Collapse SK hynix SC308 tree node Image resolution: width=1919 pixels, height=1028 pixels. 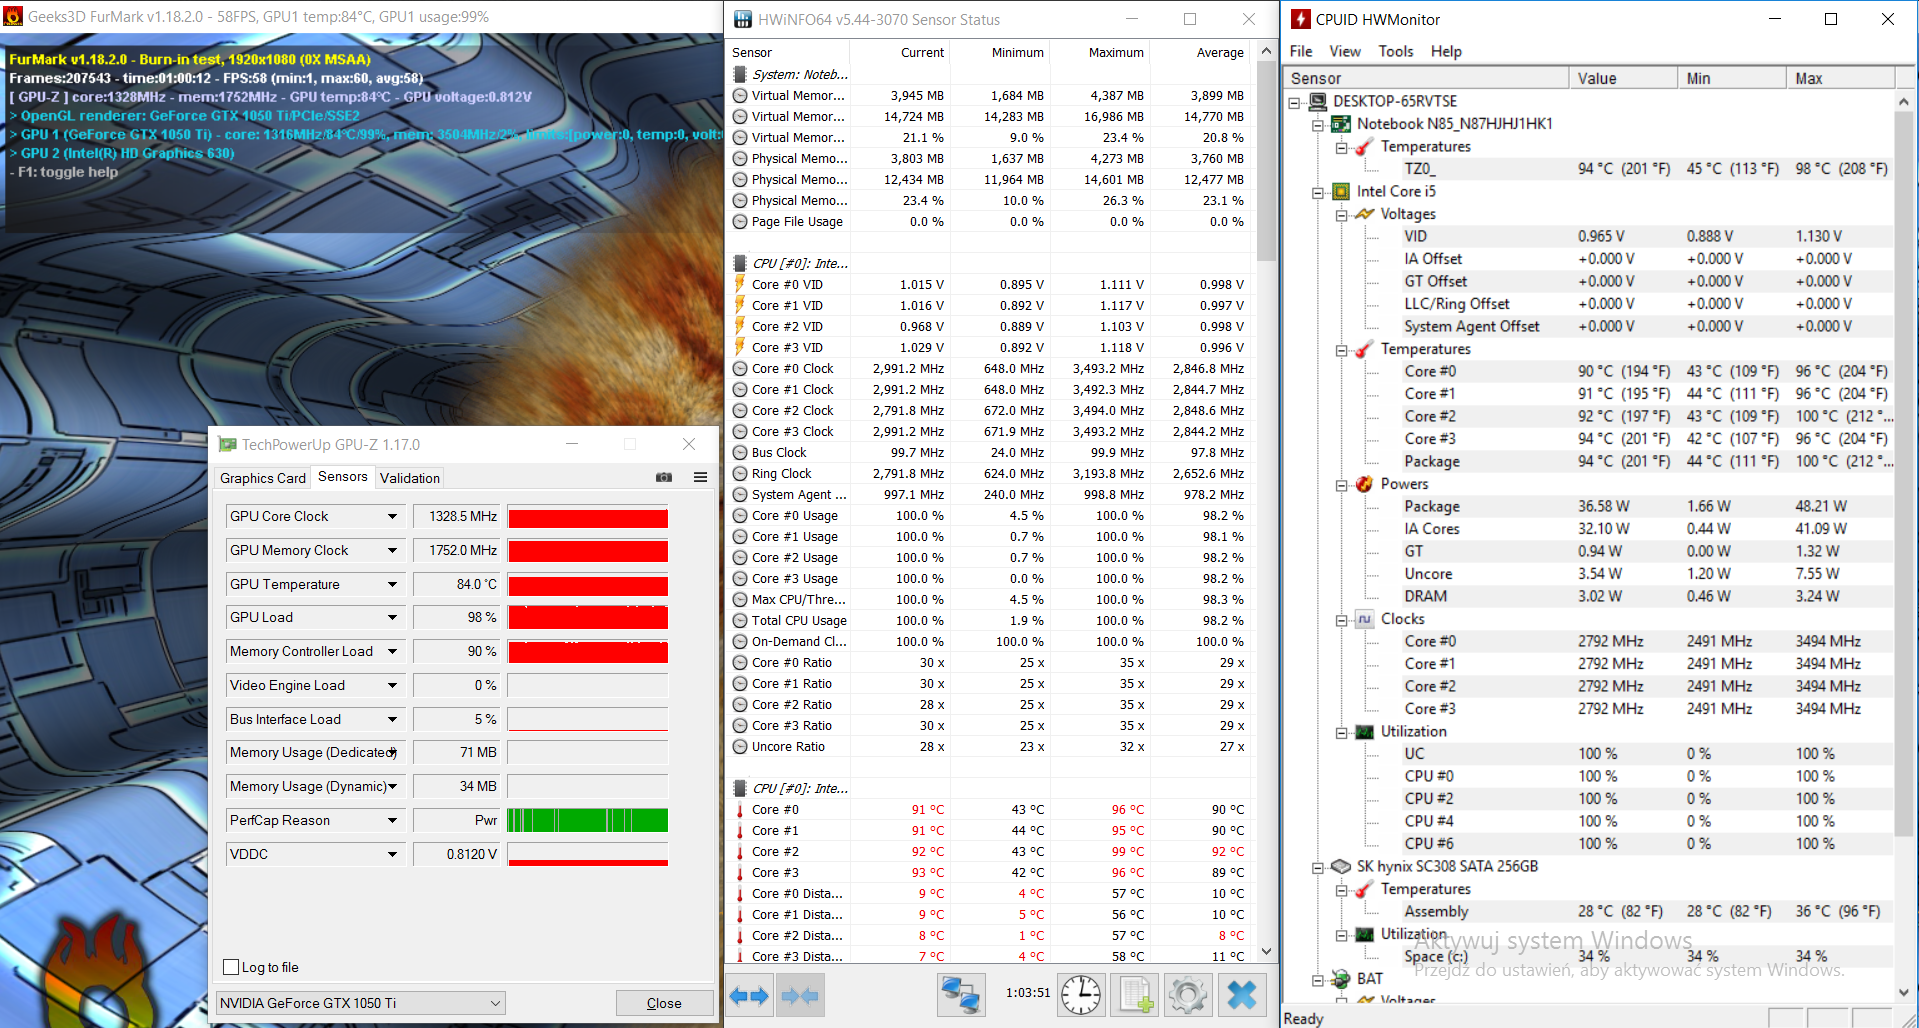1318,867
